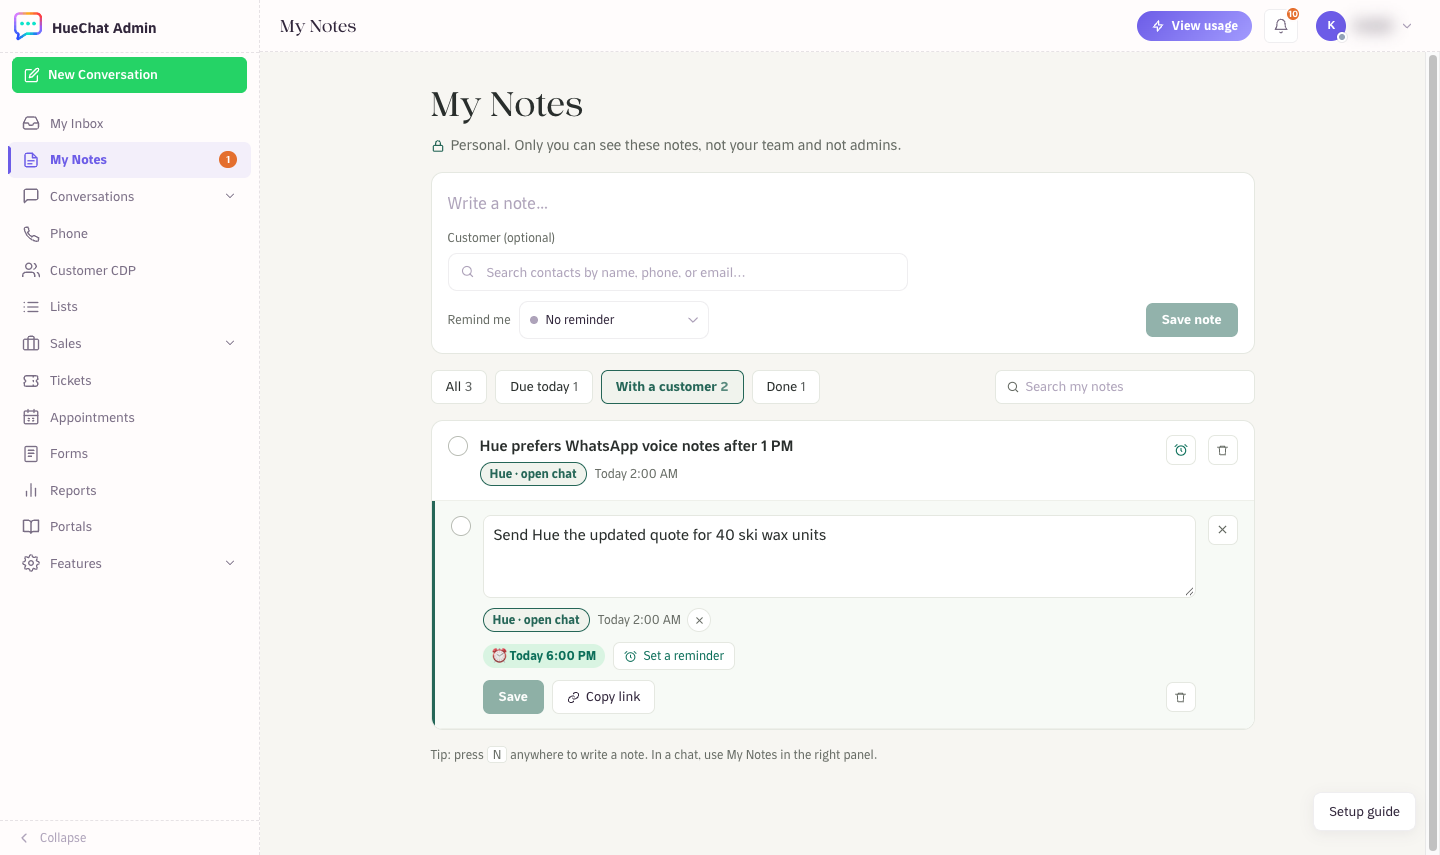1440x855 pixels.
Task: Open the Setup guide
Action: pos(1364,812)
